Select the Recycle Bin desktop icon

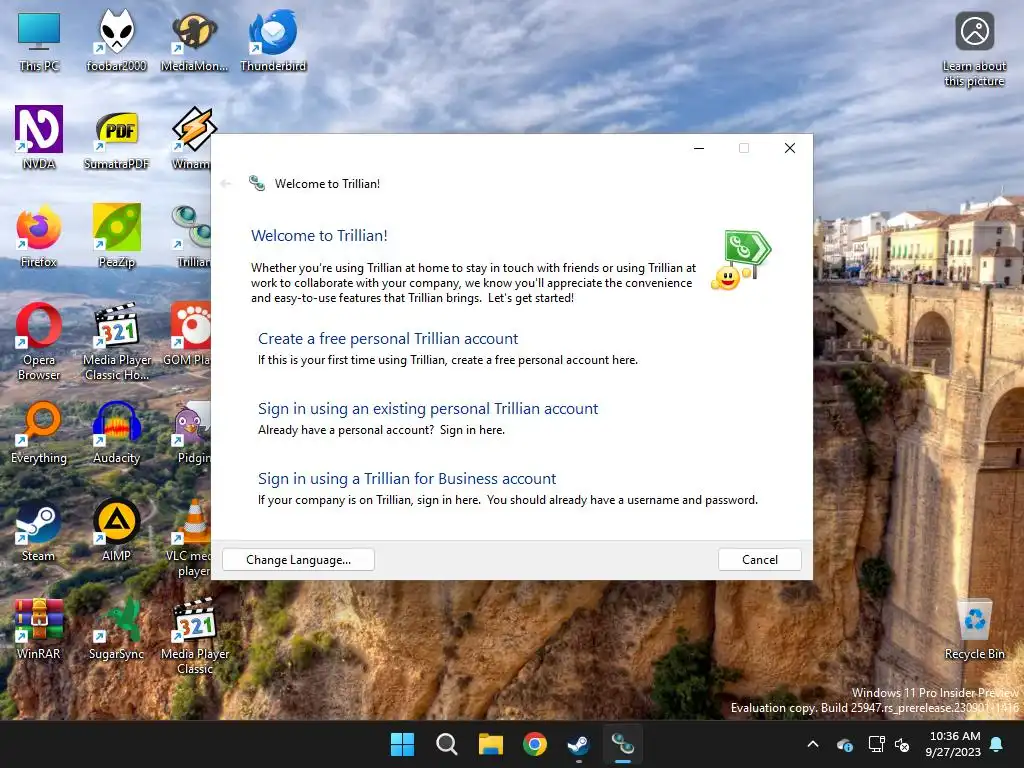pos(974,628)
